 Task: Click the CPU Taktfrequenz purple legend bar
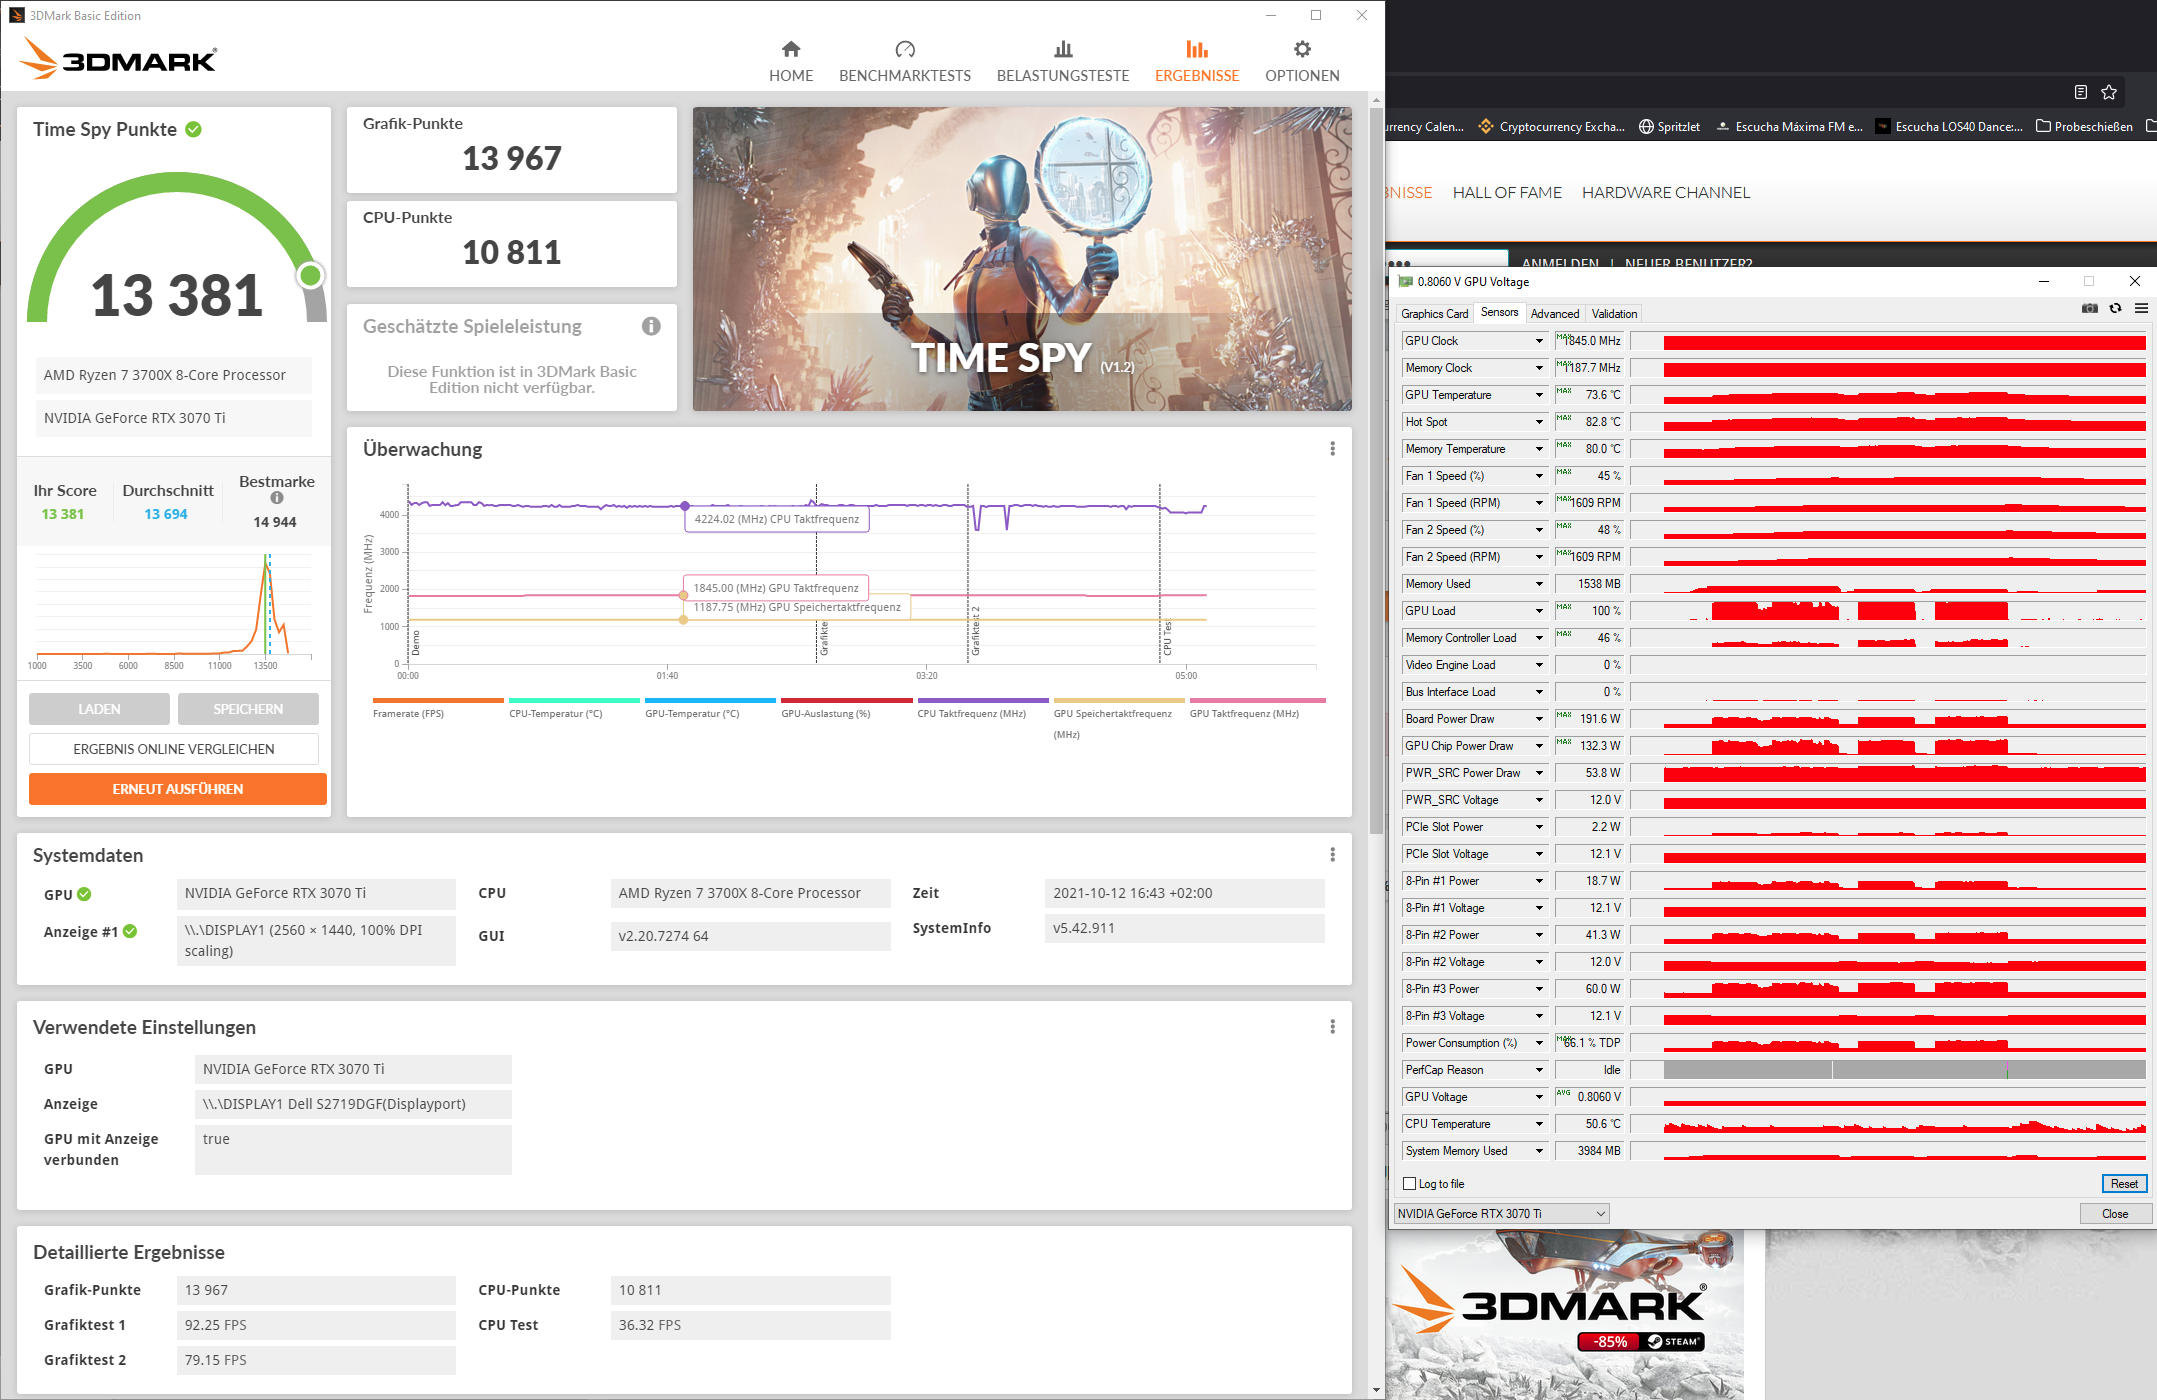tap(982, 700)
